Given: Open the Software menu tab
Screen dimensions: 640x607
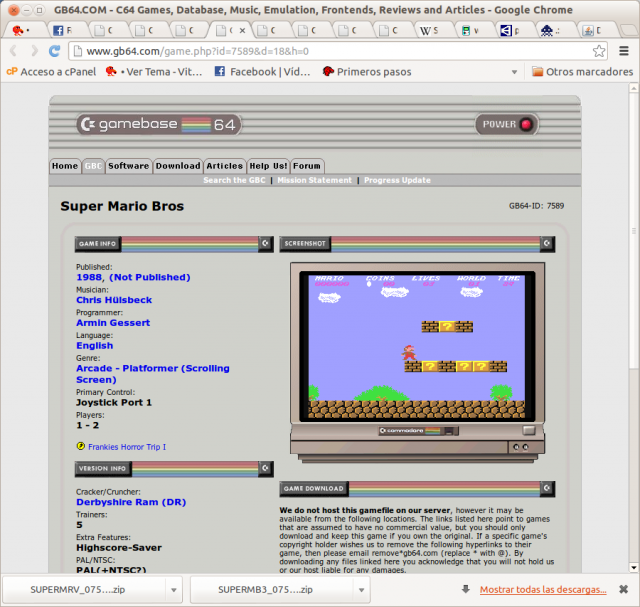Looking at the screenshot, I should click(129, 166).
